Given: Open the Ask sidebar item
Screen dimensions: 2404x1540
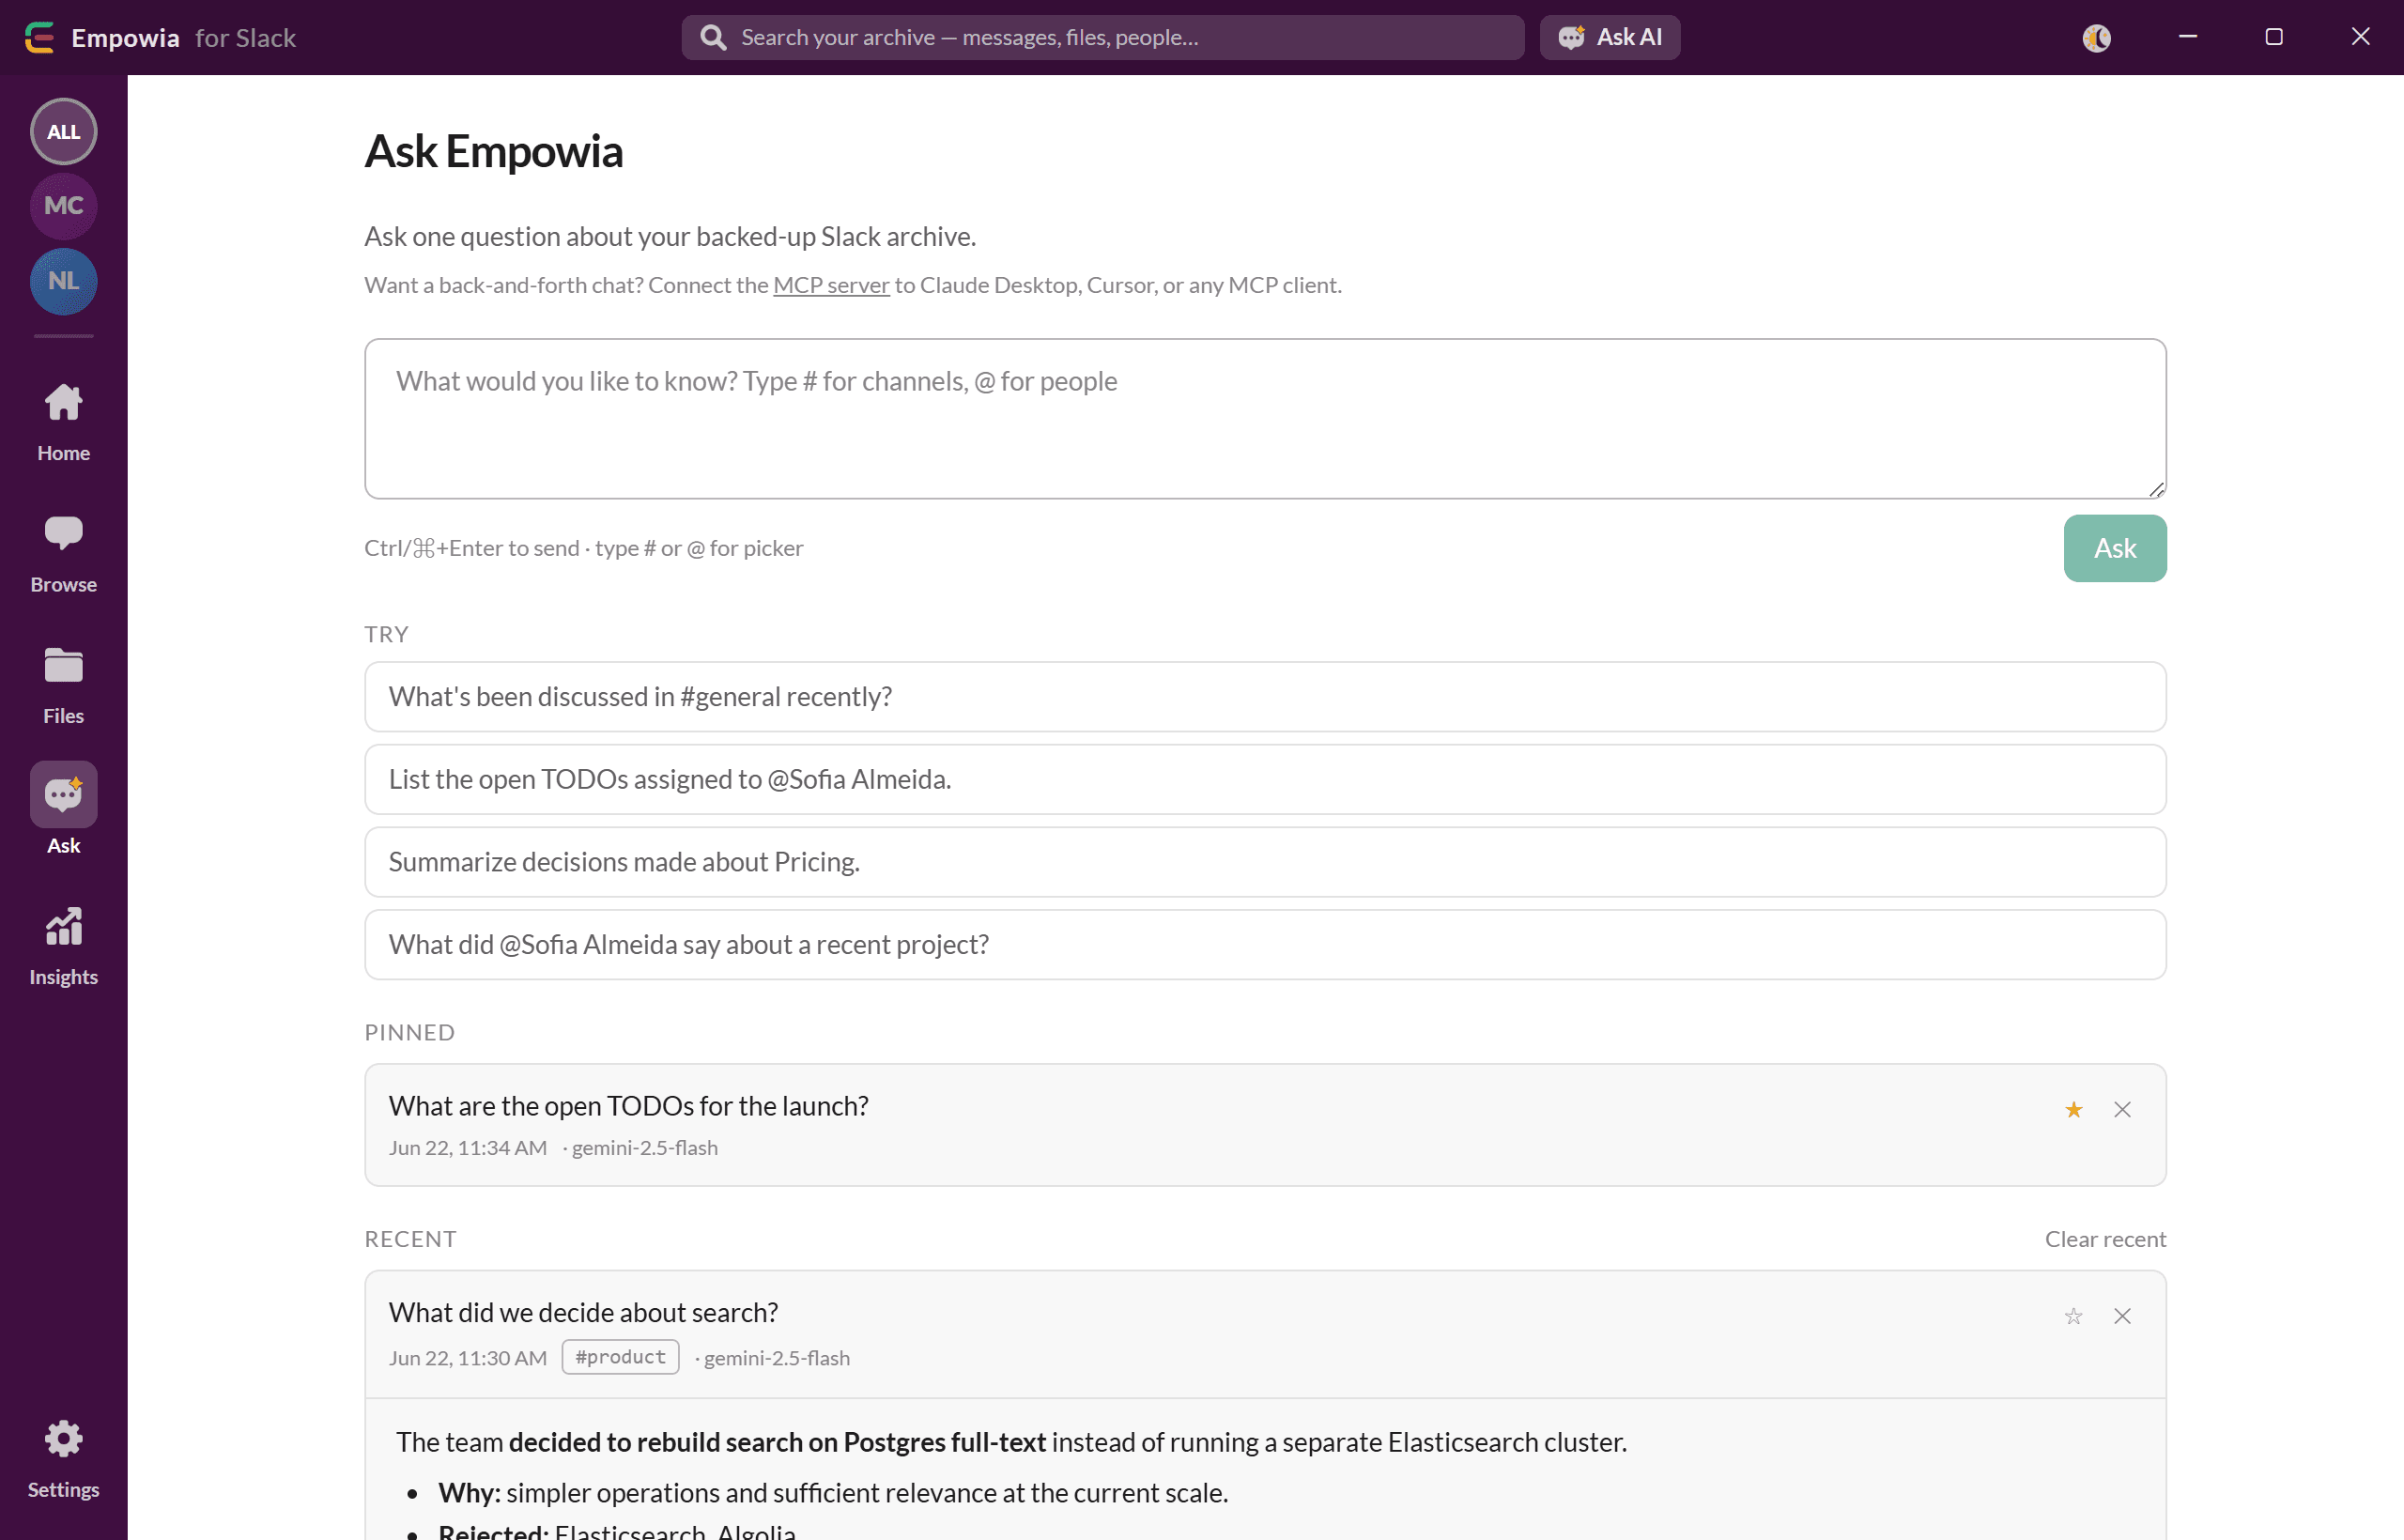Looking at the screenshot, I should click(x=64, y=809).
